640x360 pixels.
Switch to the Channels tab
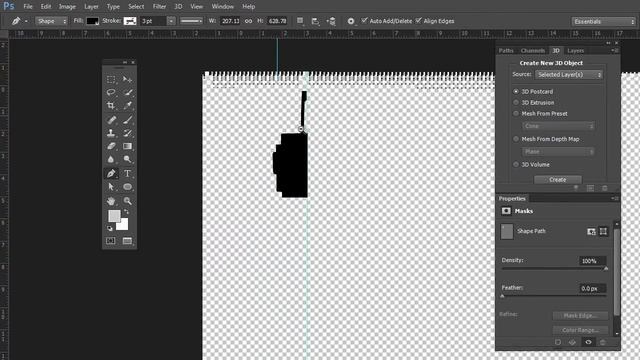coord(533,51)
